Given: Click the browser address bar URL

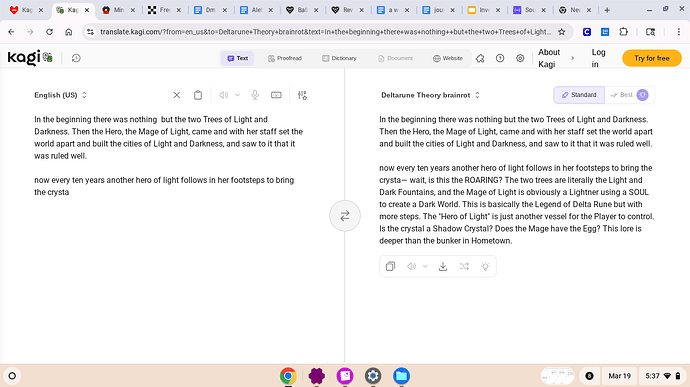Looking at the screenshot, I should click(325, 32).
